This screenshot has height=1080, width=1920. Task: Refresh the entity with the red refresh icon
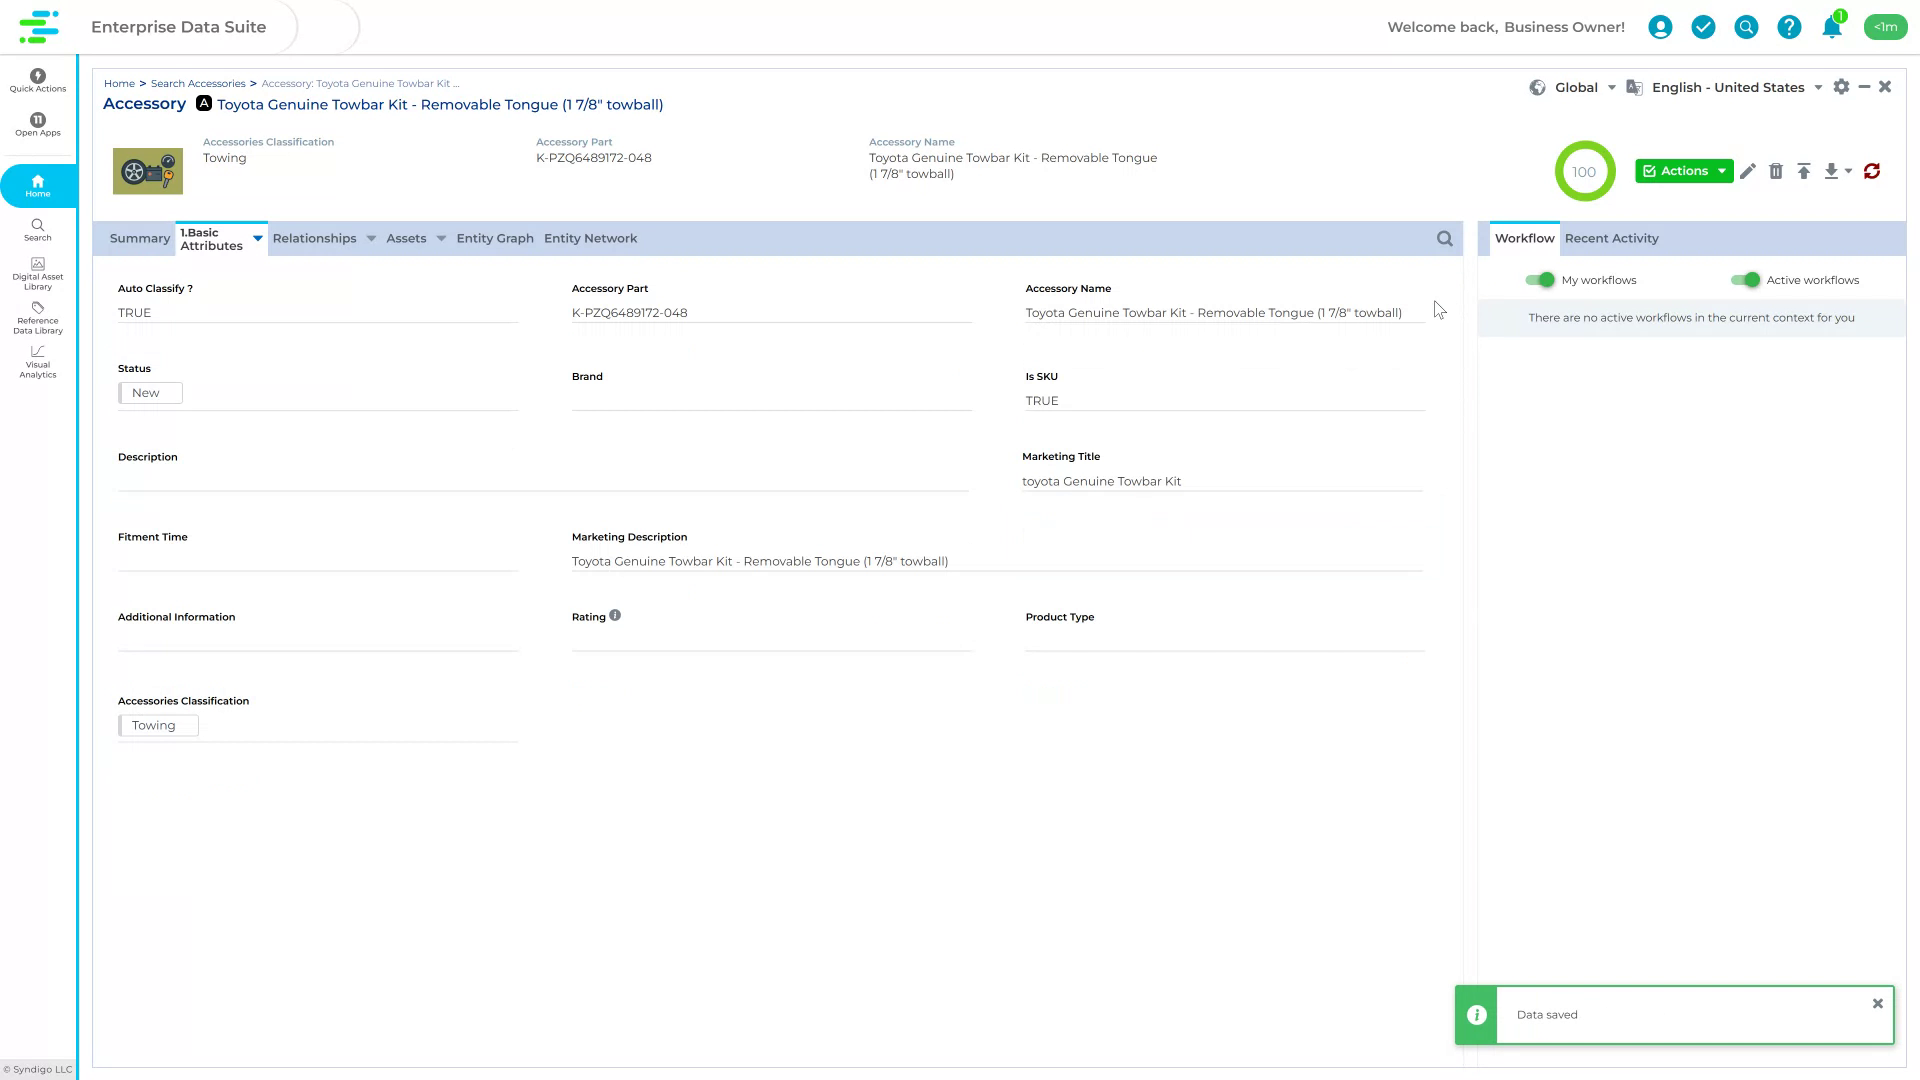pyautogui.click(x=1872, y=171)
